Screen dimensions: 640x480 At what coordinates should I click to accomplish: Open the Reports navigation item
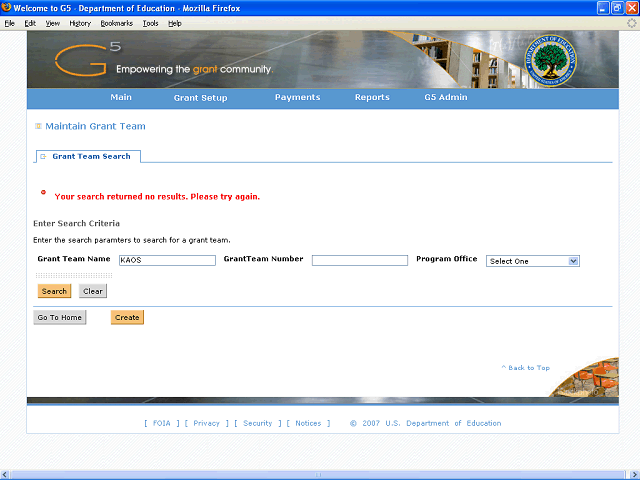click(372, 97)
